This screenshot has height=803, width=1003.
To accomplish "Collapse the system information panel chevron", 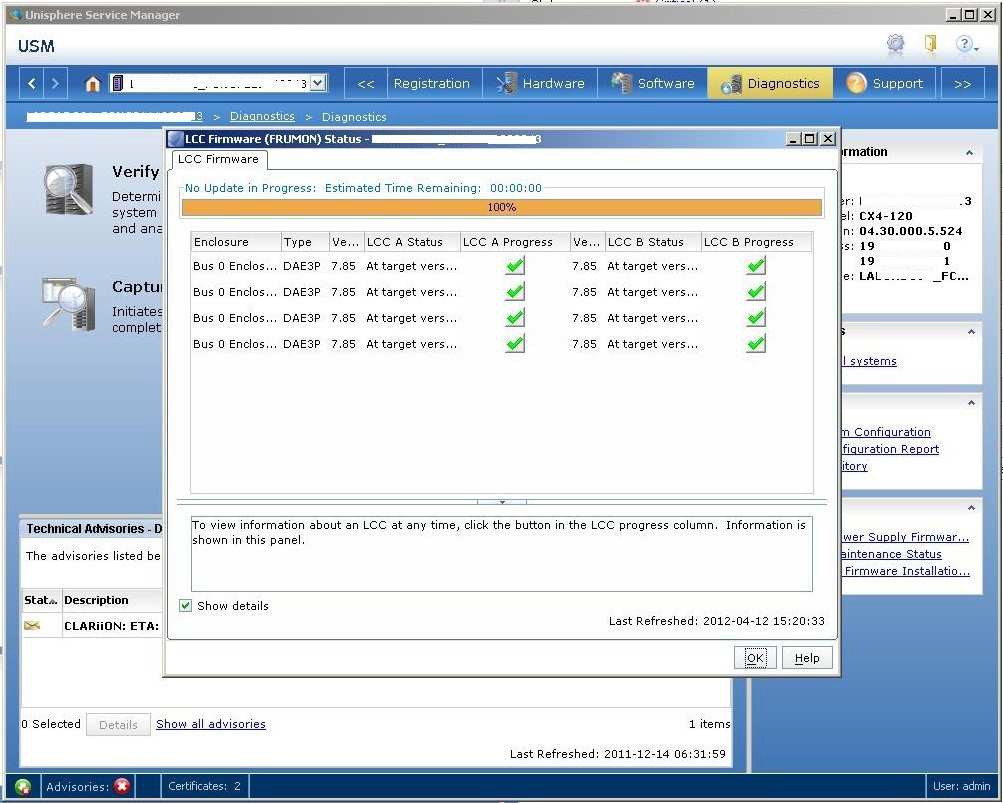I will [969, 153].
